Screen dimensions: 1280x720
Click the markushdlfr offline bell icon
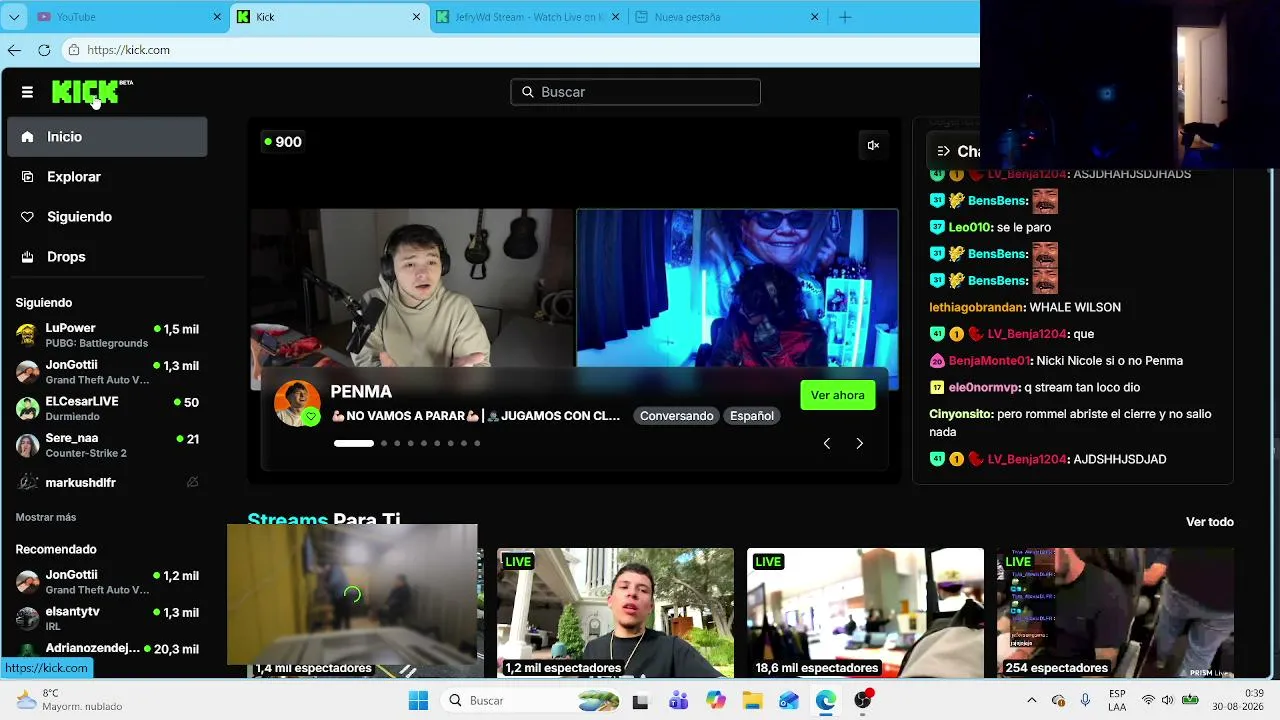(x=192, y=482)
